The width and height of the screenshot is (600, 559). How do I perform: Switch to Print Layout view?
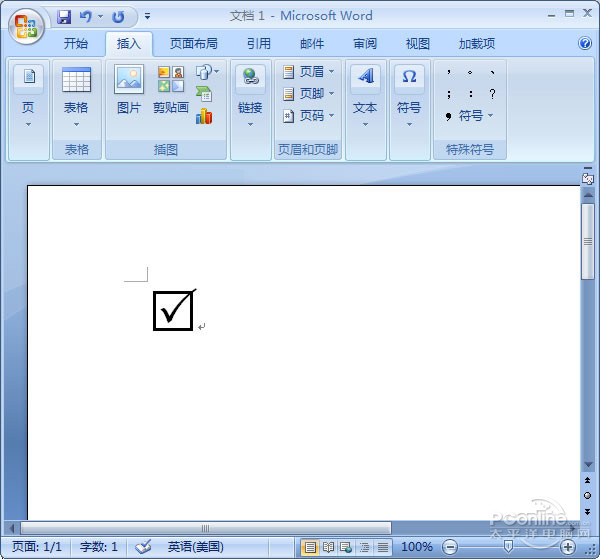tap(310, 547)
